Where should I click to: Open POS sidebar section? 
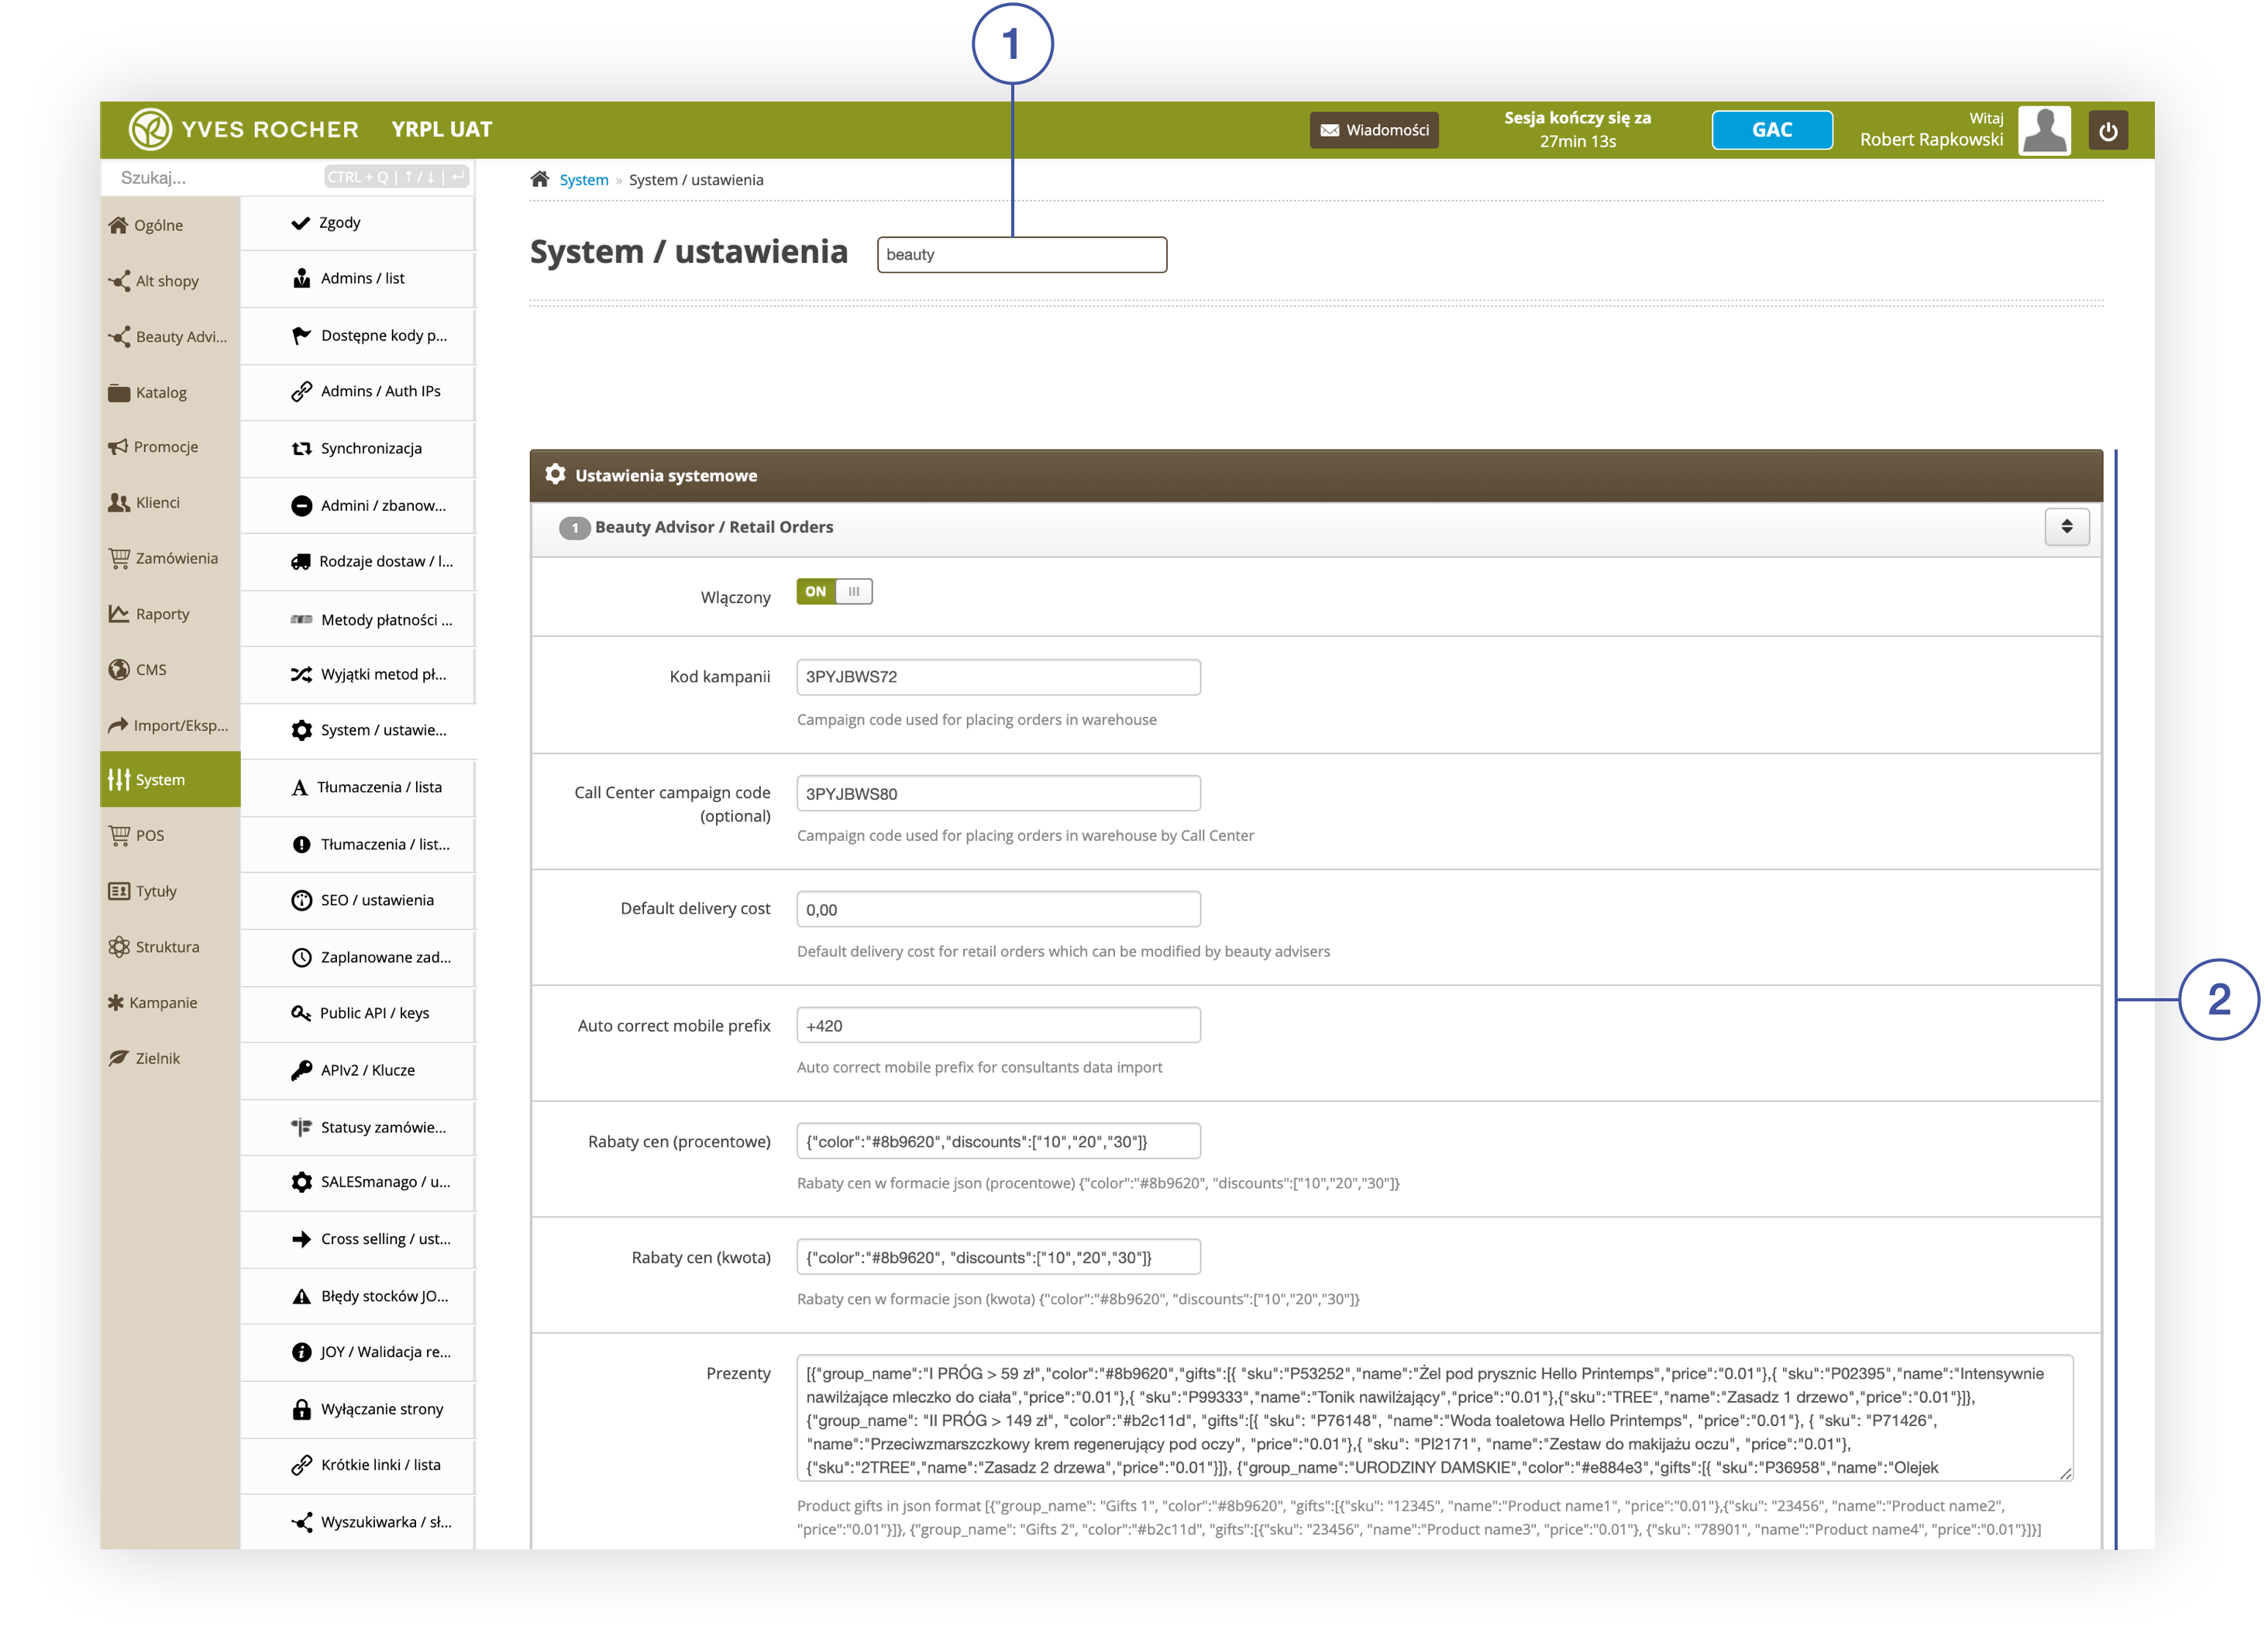click(170, 835)
